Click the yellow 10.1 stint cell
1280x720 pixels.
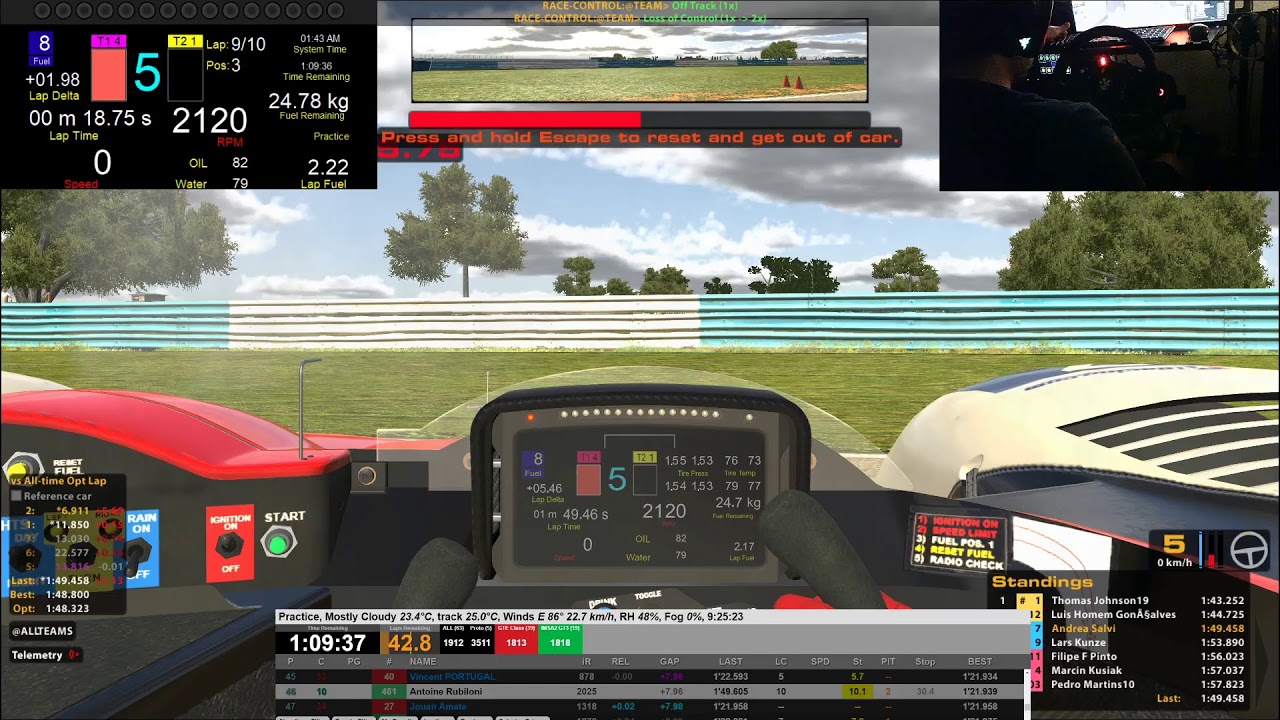pyautogui.click(x=857, y=691)
